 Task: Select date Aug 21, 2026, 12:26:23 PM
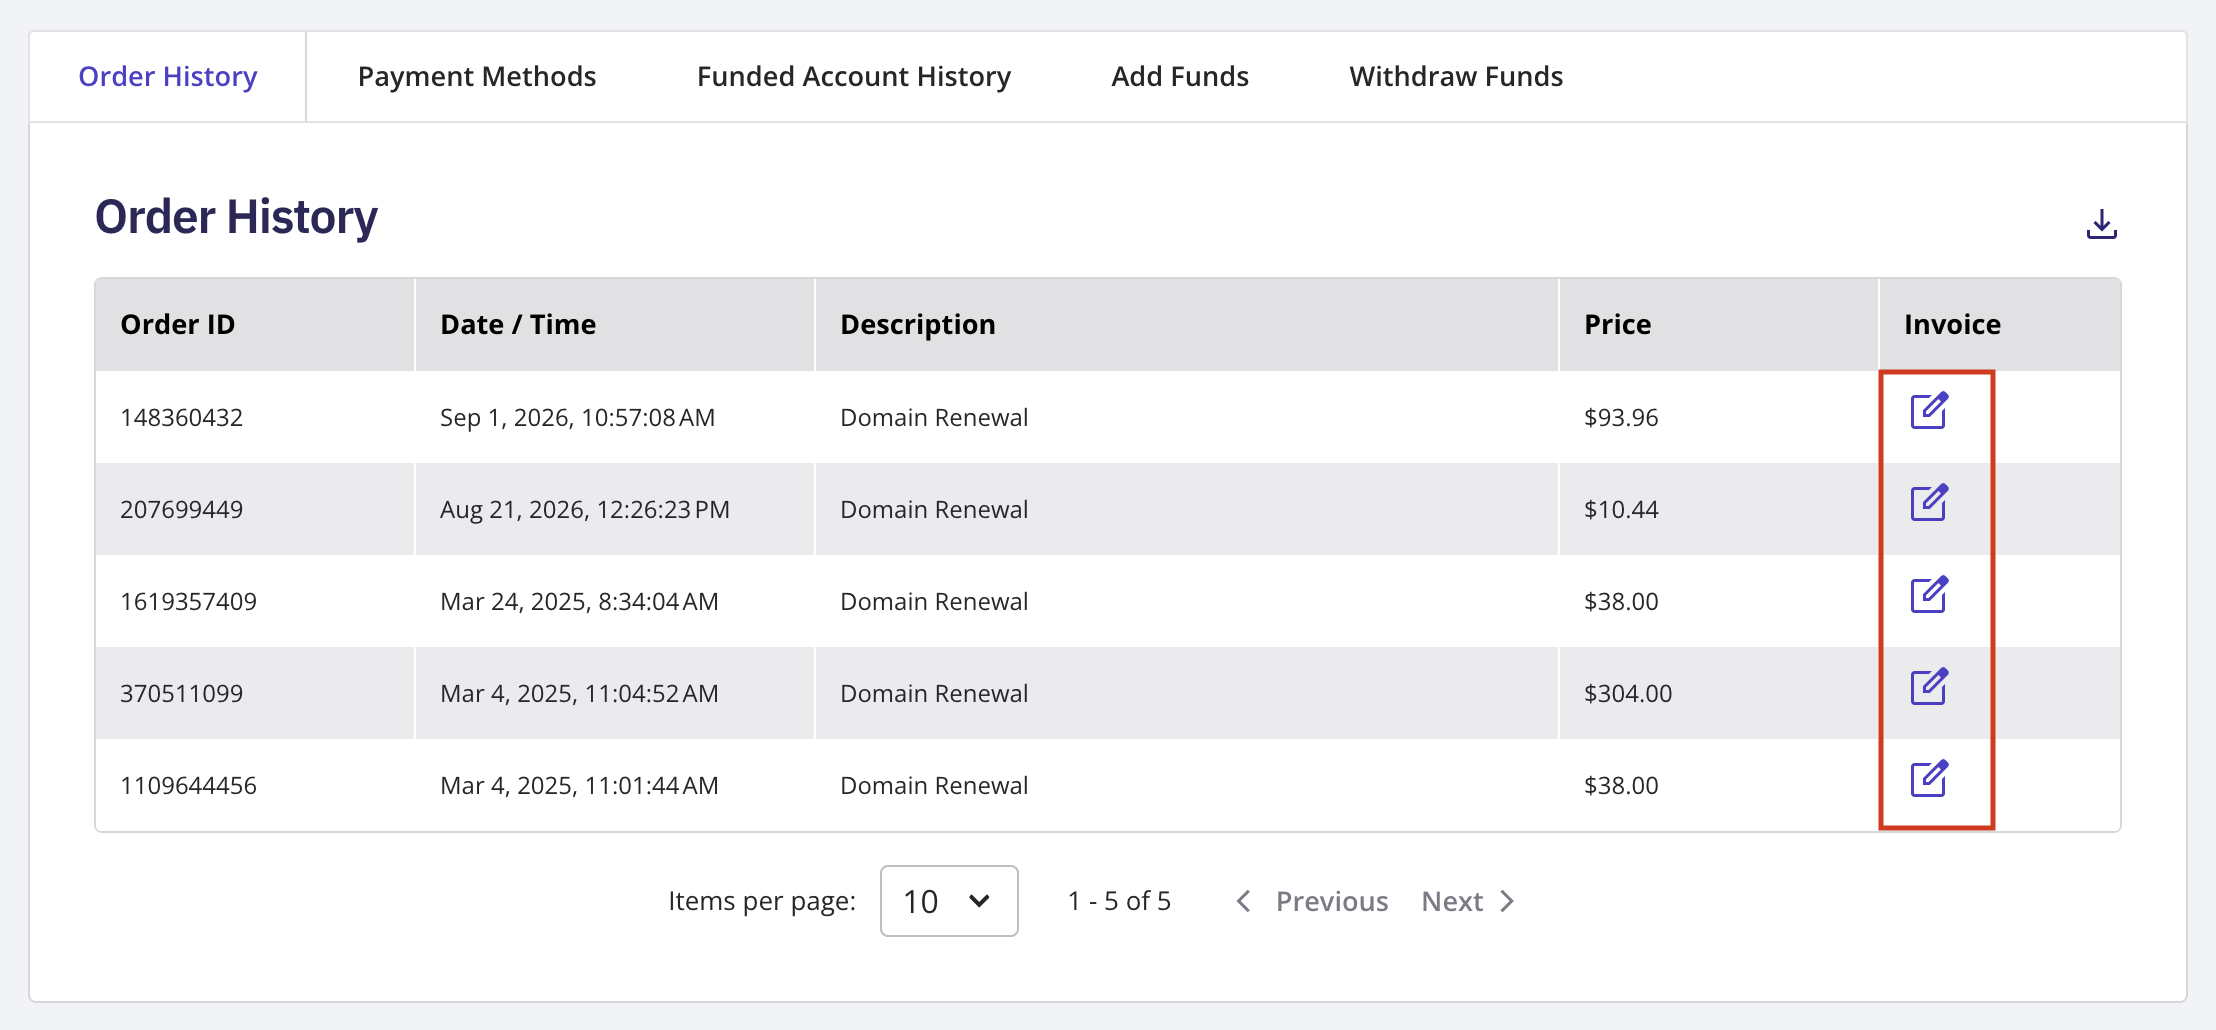(585, 509)
